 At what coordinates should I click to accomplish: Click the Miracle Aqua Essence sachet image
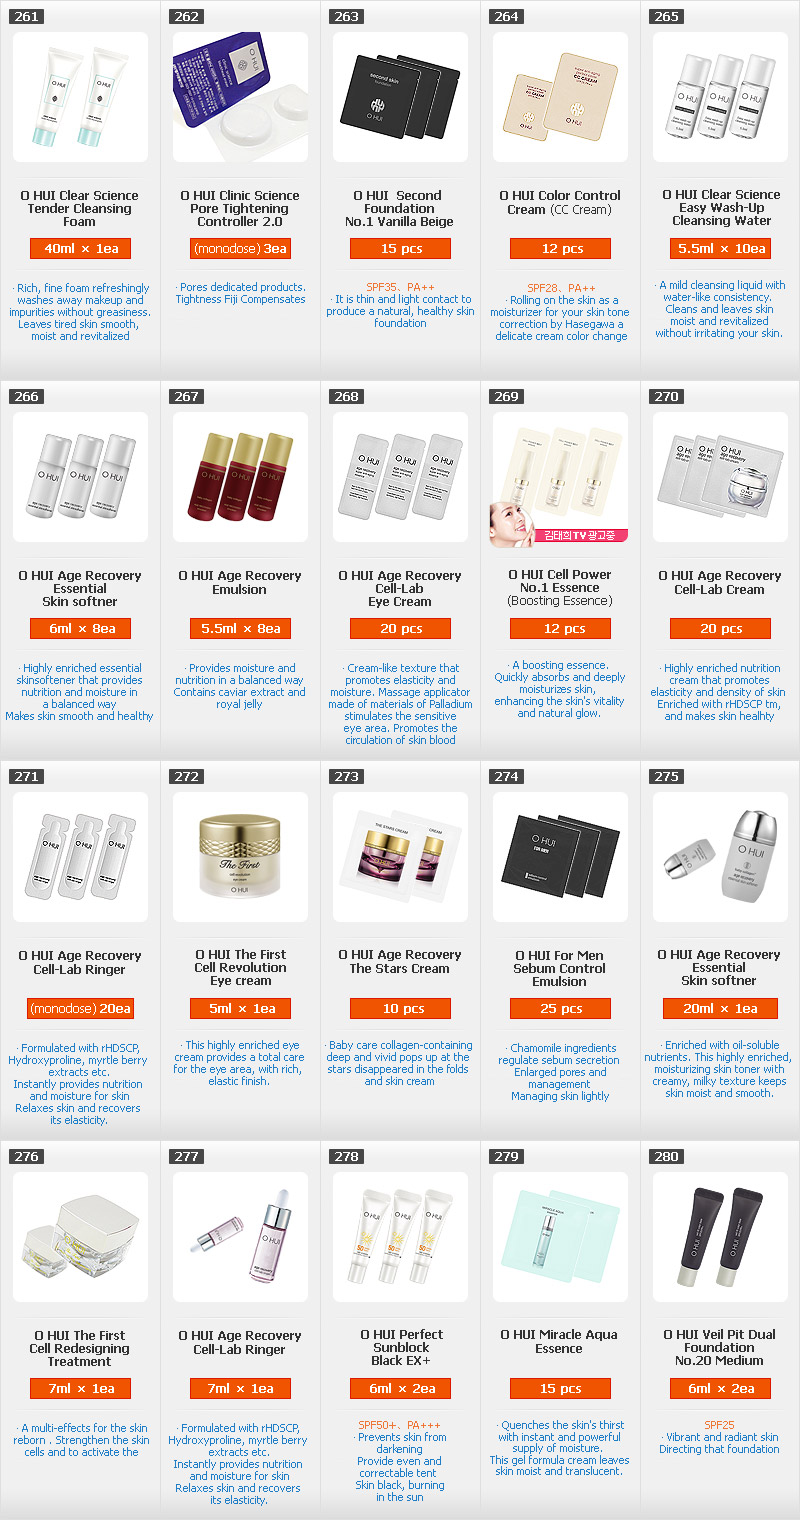point(560,1237)
